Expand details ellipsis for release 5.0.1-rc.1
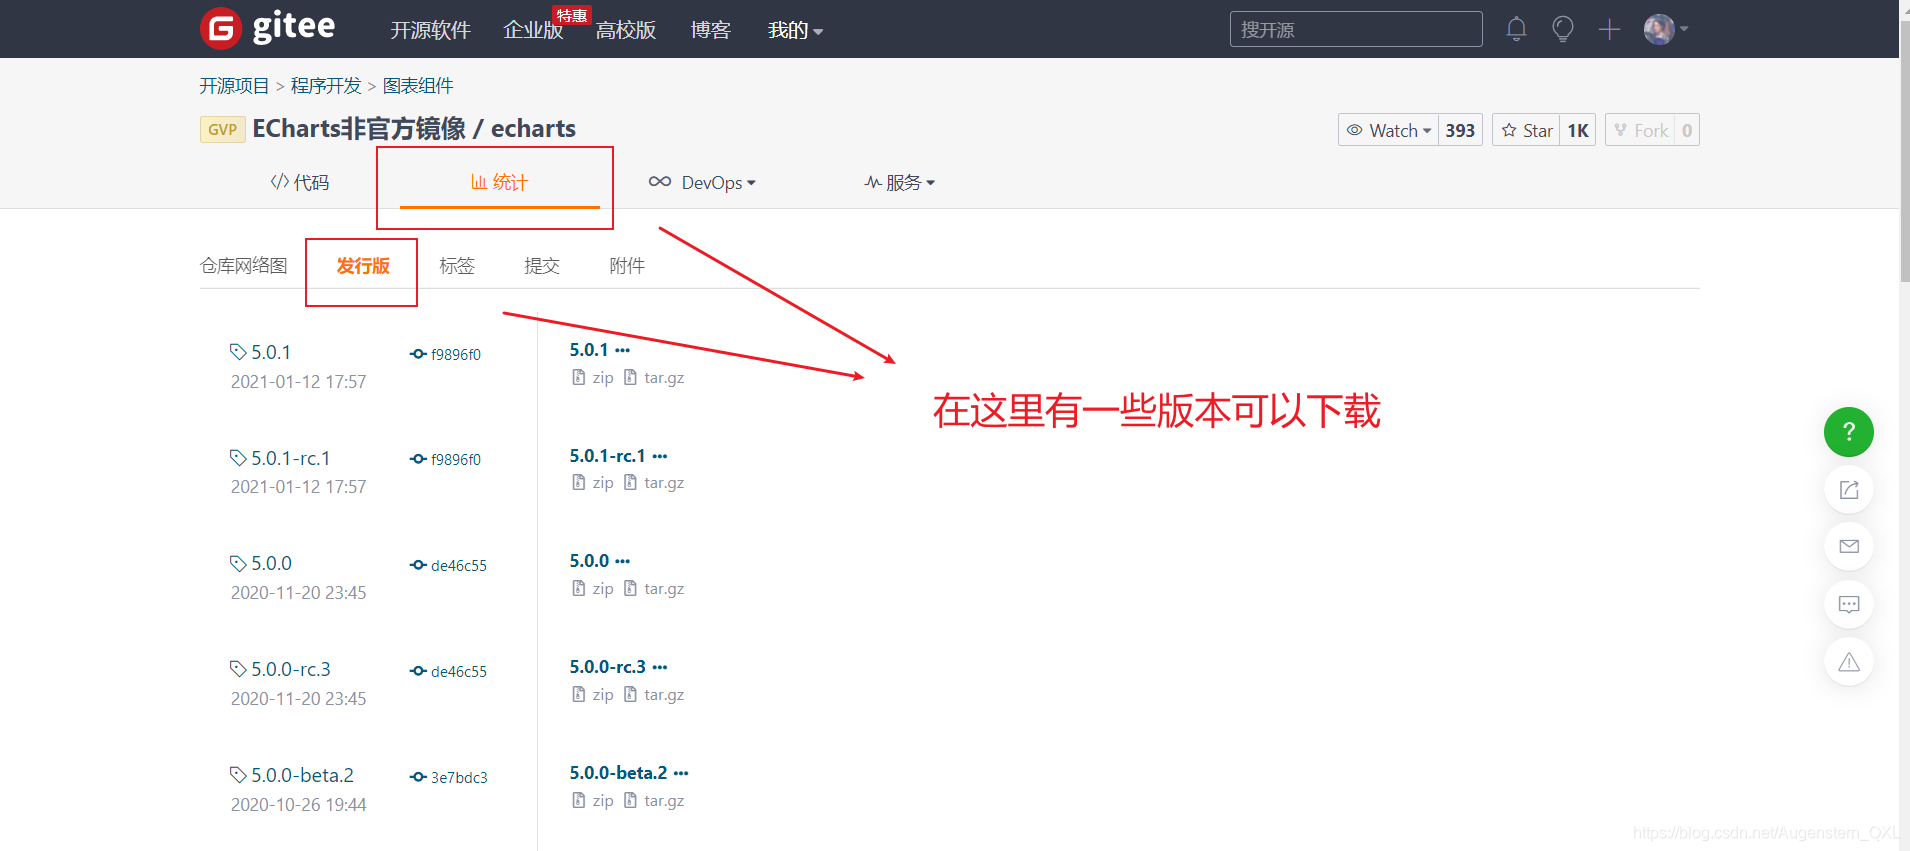The image size is (1910, 851). pyautogui.click(x=660, y=456)
